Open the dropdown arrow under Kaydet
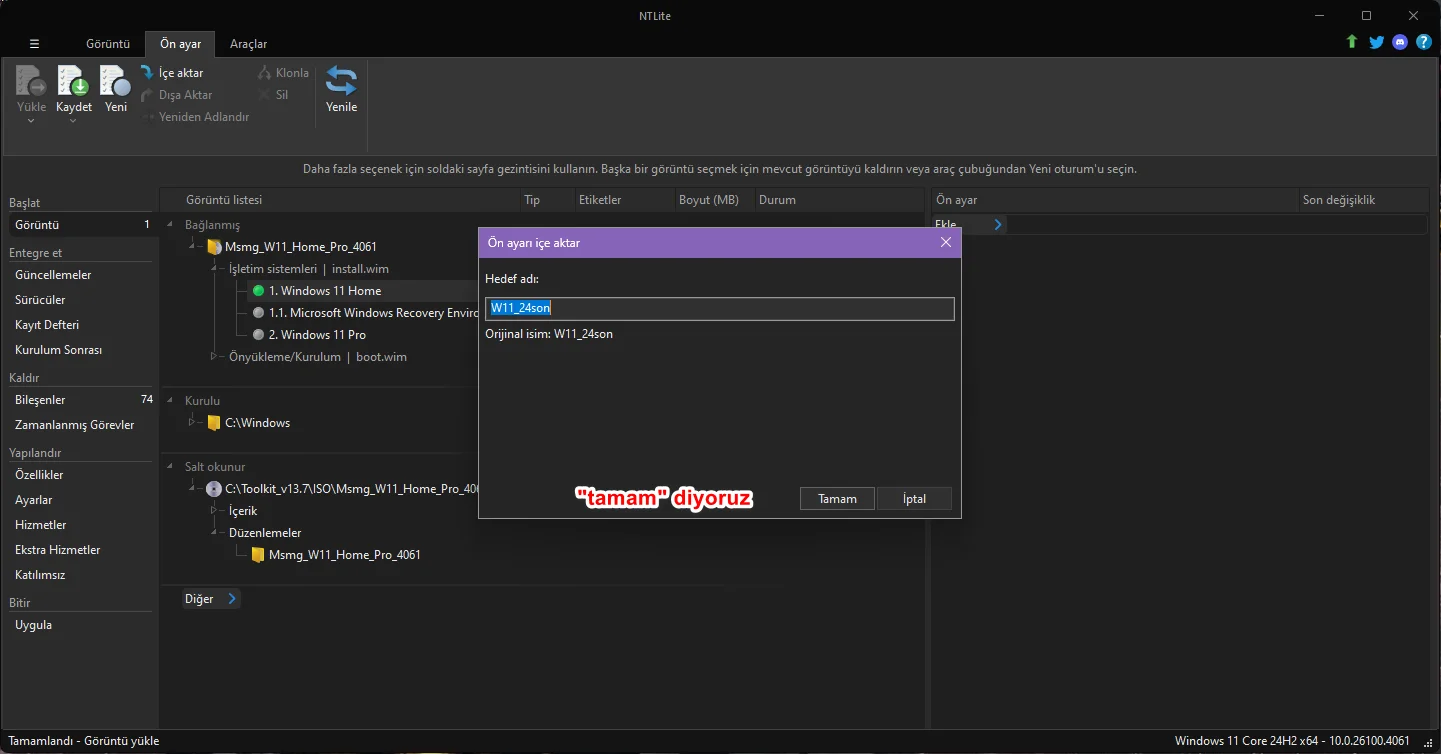Viewport: 1441px width, 754px height. coord(73,121)
